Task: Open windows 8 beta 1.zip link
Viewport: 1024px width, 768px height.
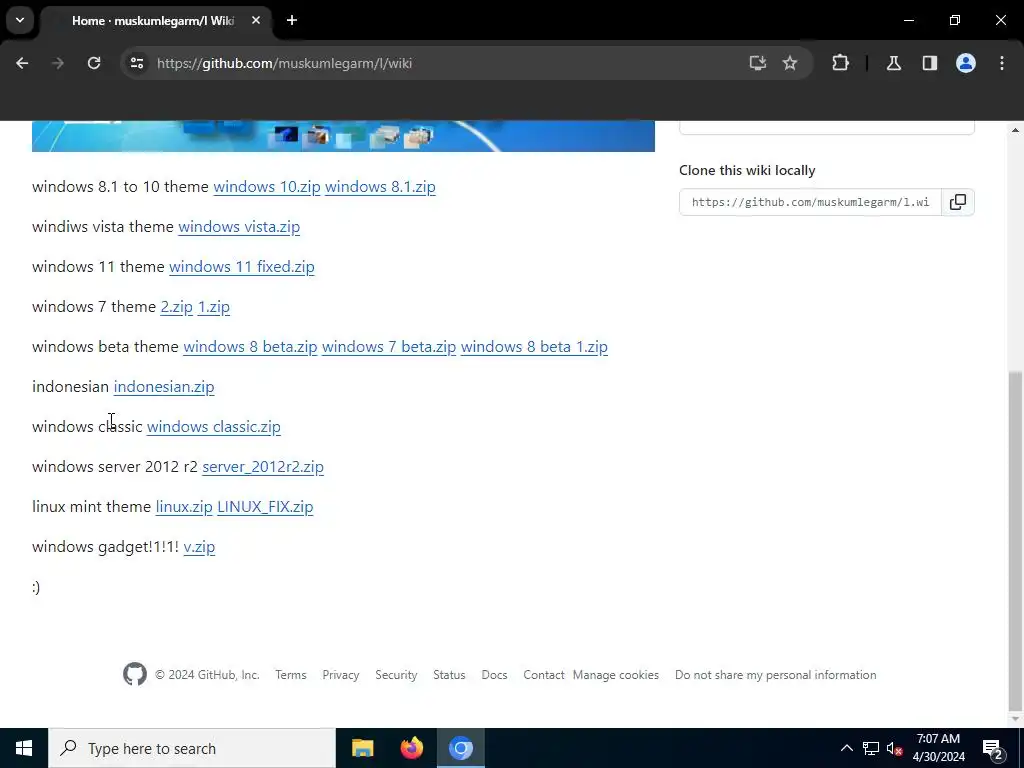Action: [x=534, y=347]
